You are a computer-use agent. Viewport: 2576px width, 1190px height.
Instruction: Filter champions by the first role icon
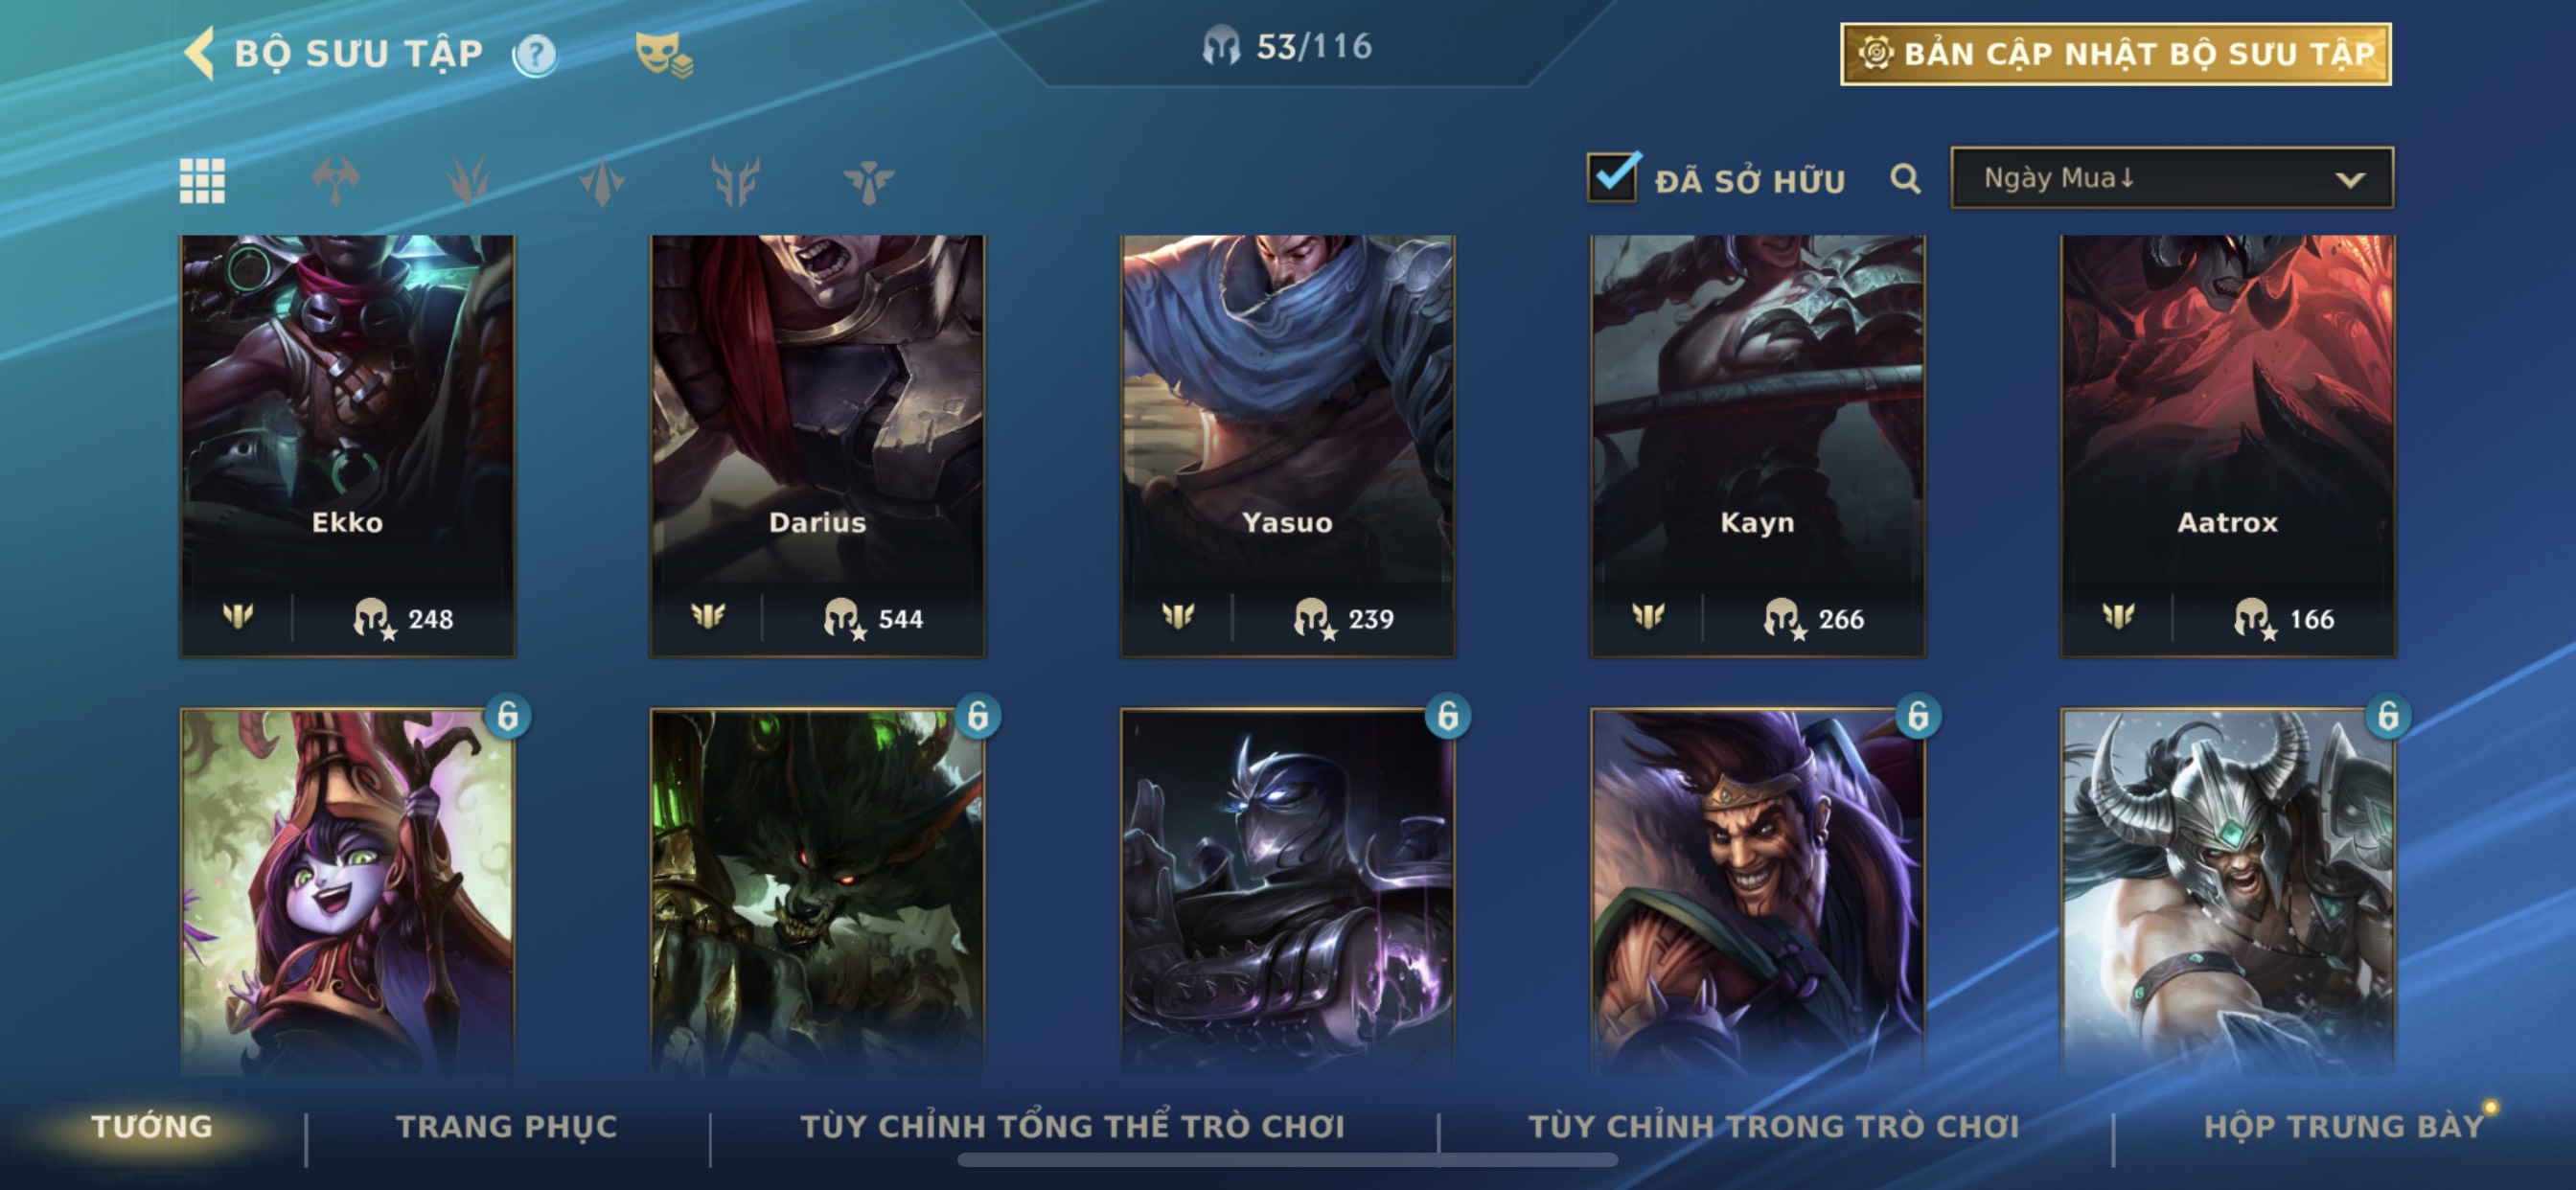point(335,181)
